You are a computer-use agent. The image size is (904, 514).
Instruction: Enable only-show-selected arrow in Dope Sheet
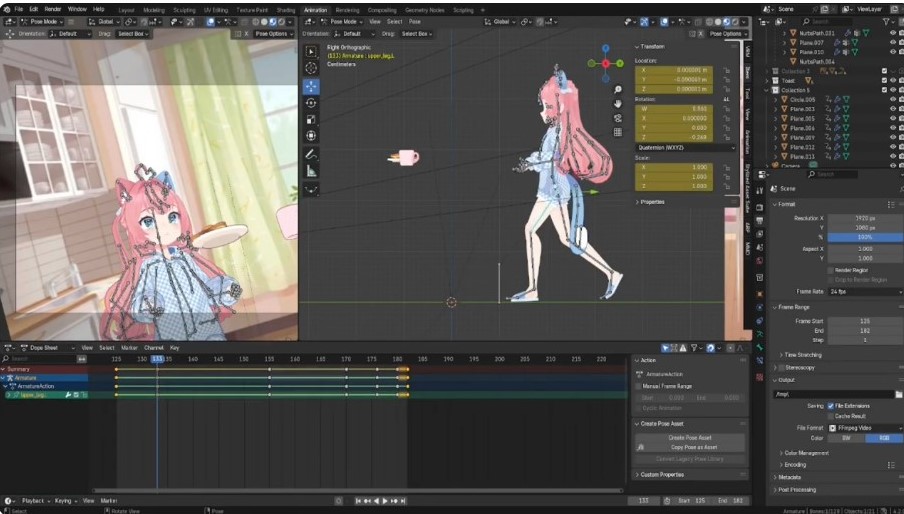[x=665, y=348]
